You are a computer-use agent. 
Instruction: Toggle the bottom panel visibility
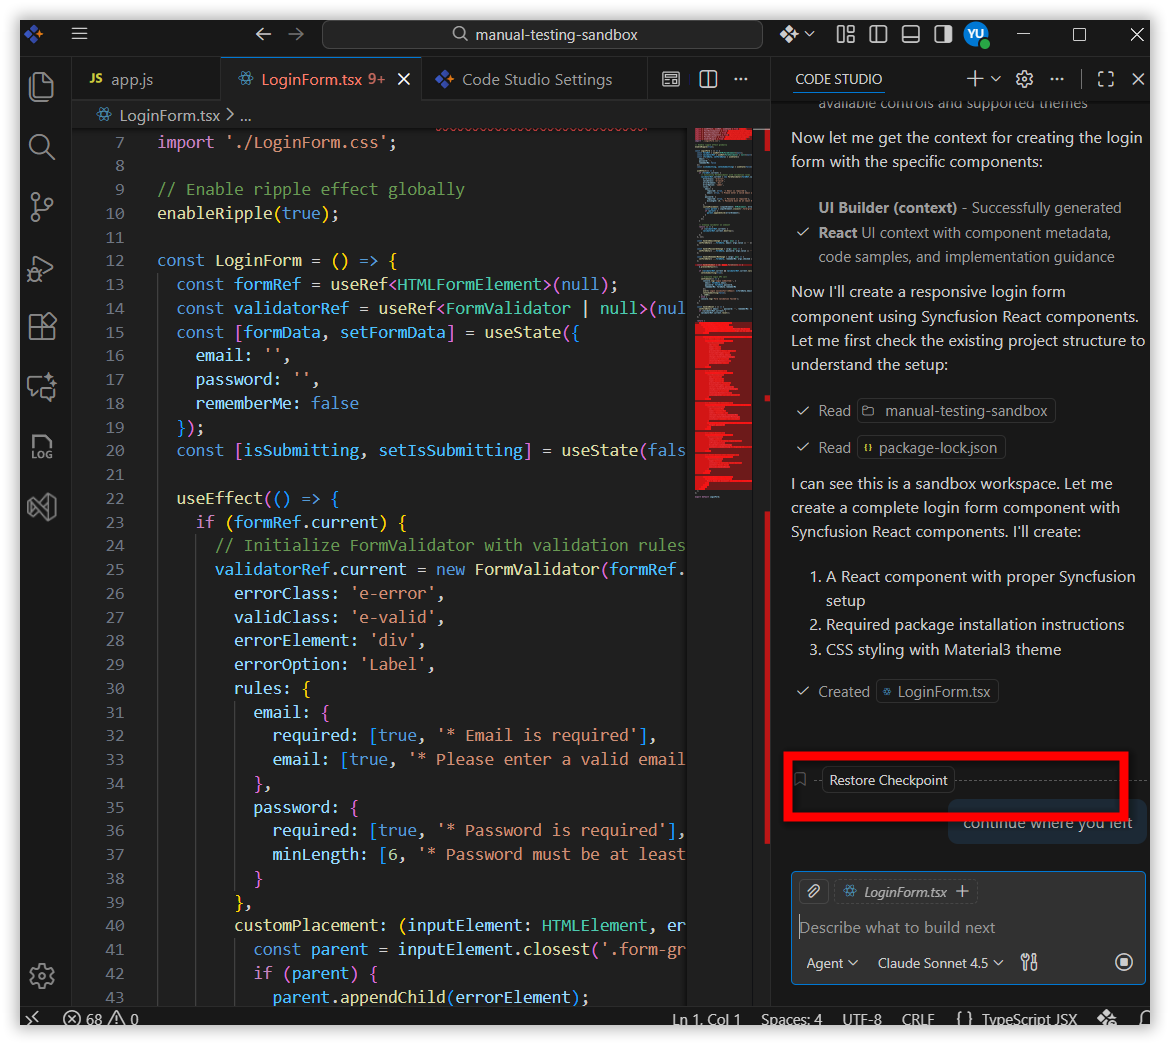click(910, 35)
